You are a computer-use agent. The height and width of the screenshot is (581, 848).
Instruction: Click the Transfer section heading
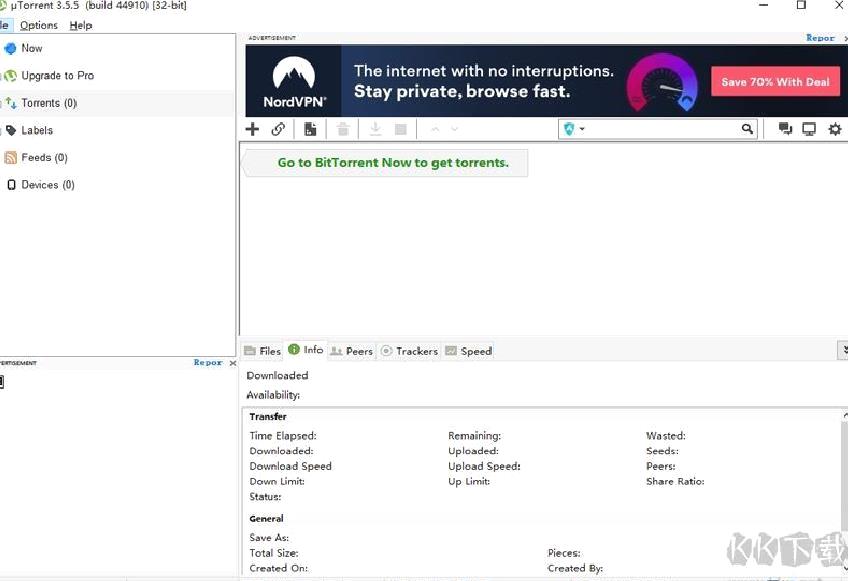268,417
